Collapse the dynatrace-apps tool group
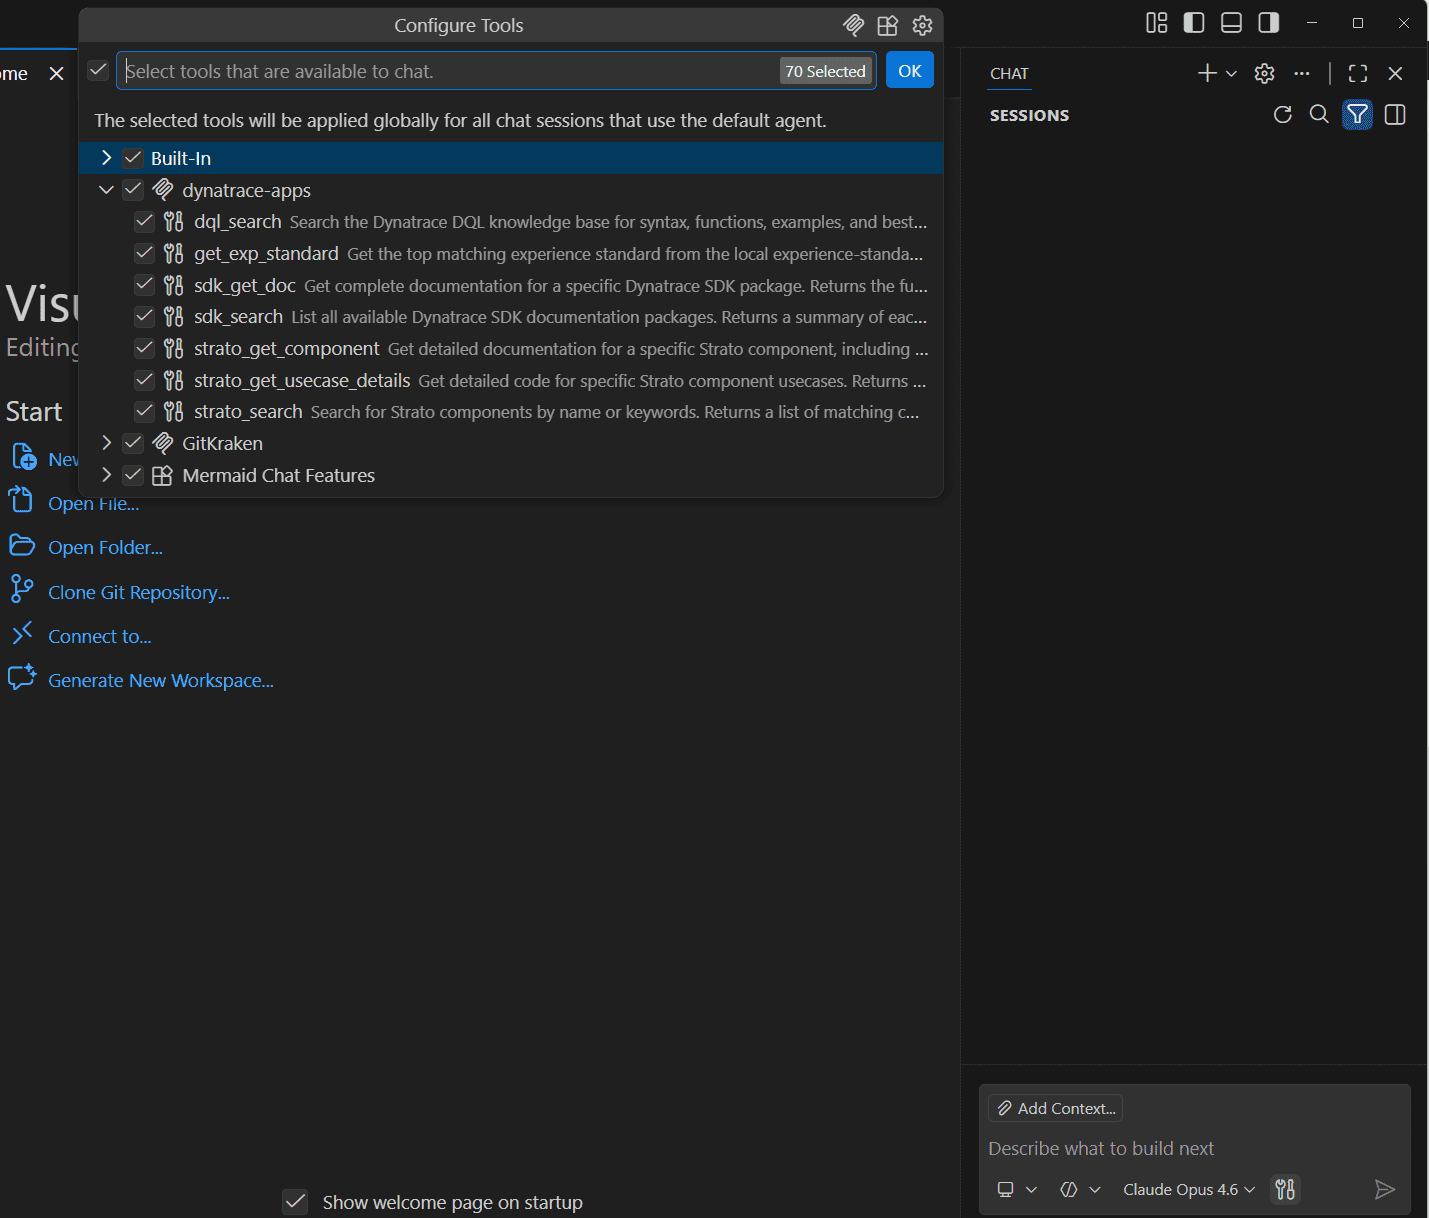This screenshot has height=1218, width=1429. 106,189
